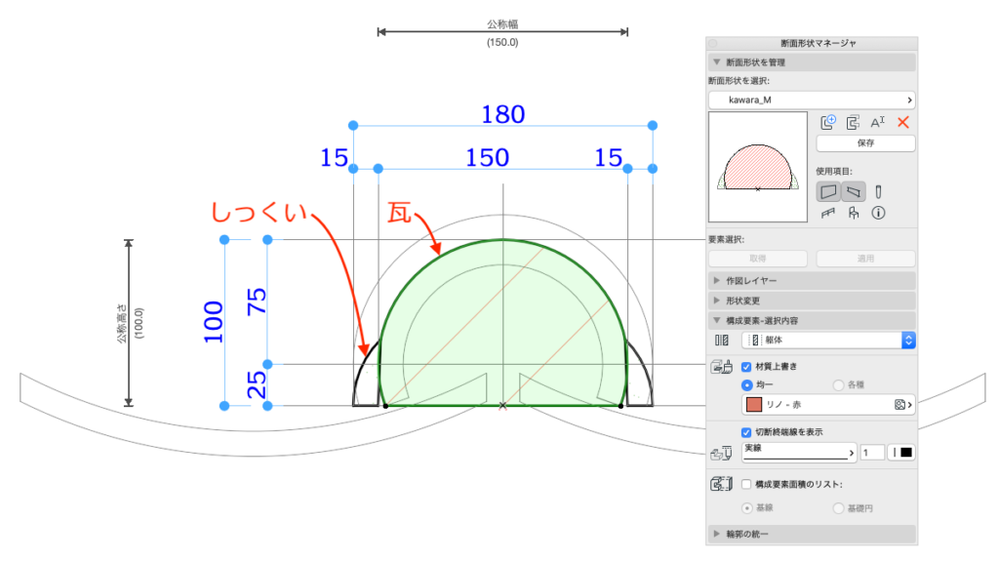Click the texture icon in リノ - 赤 field
The height and width of the screenshot is (564, 999).
[x=900, y=405]
